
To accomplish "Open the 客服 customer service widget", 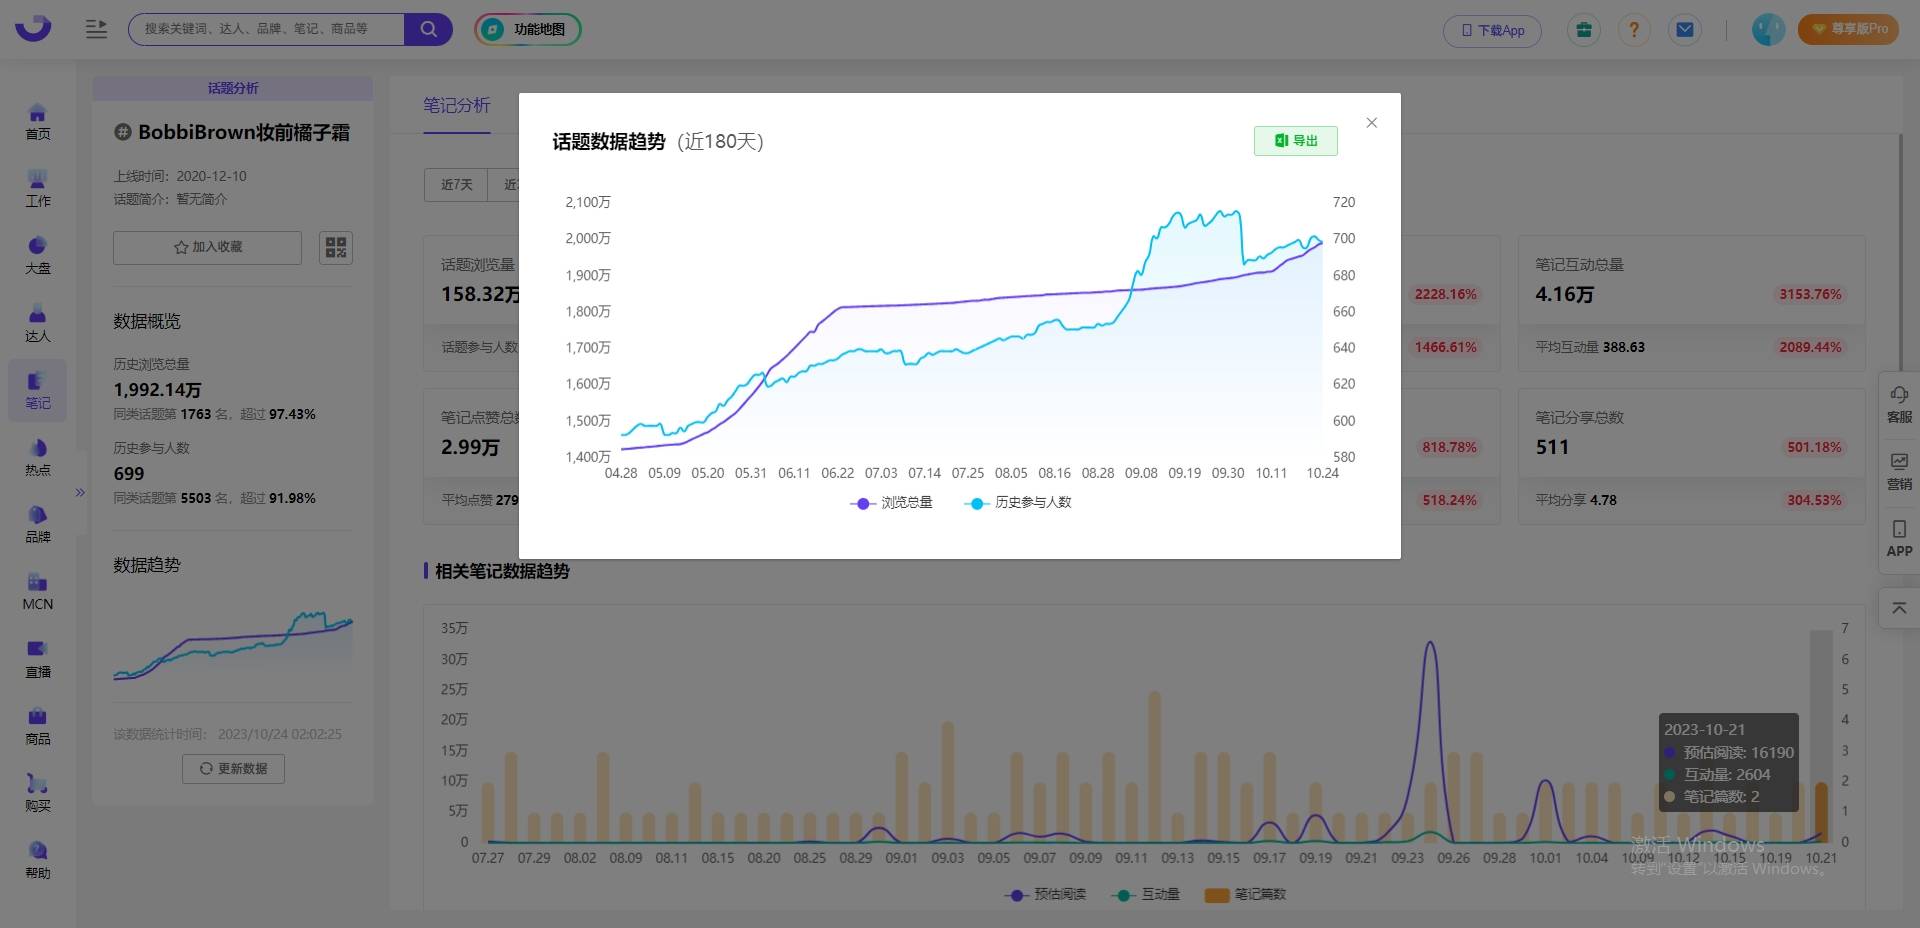I will 1899,404.
